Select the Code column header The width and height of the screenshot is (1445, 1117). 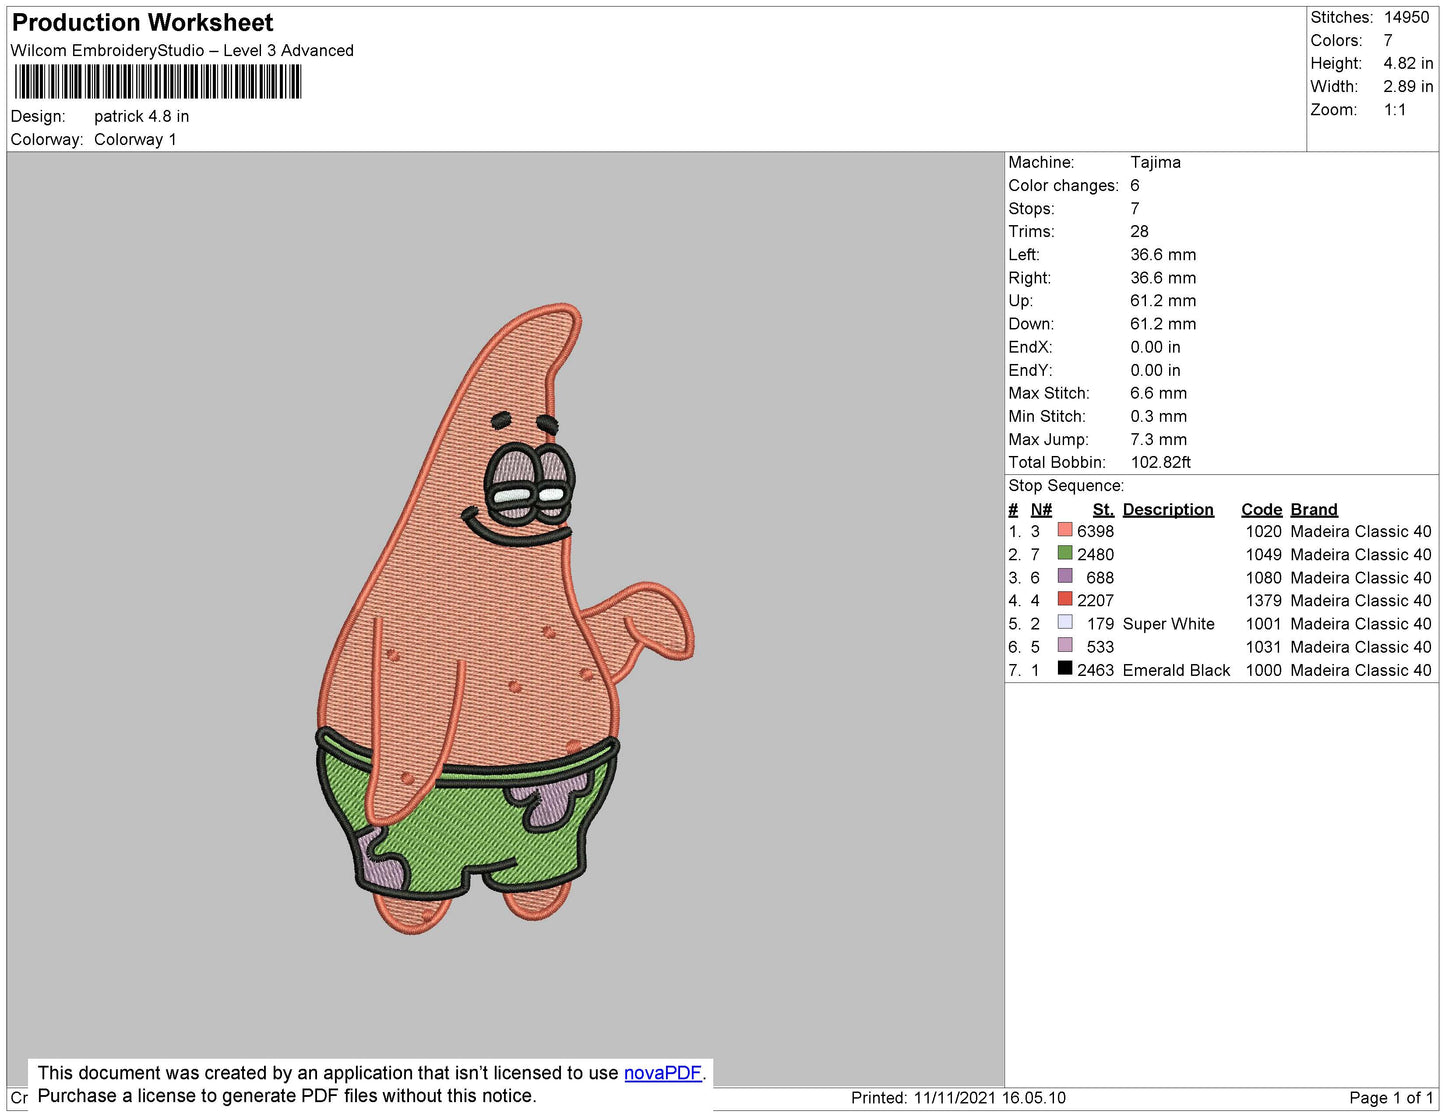[1261, 509]
